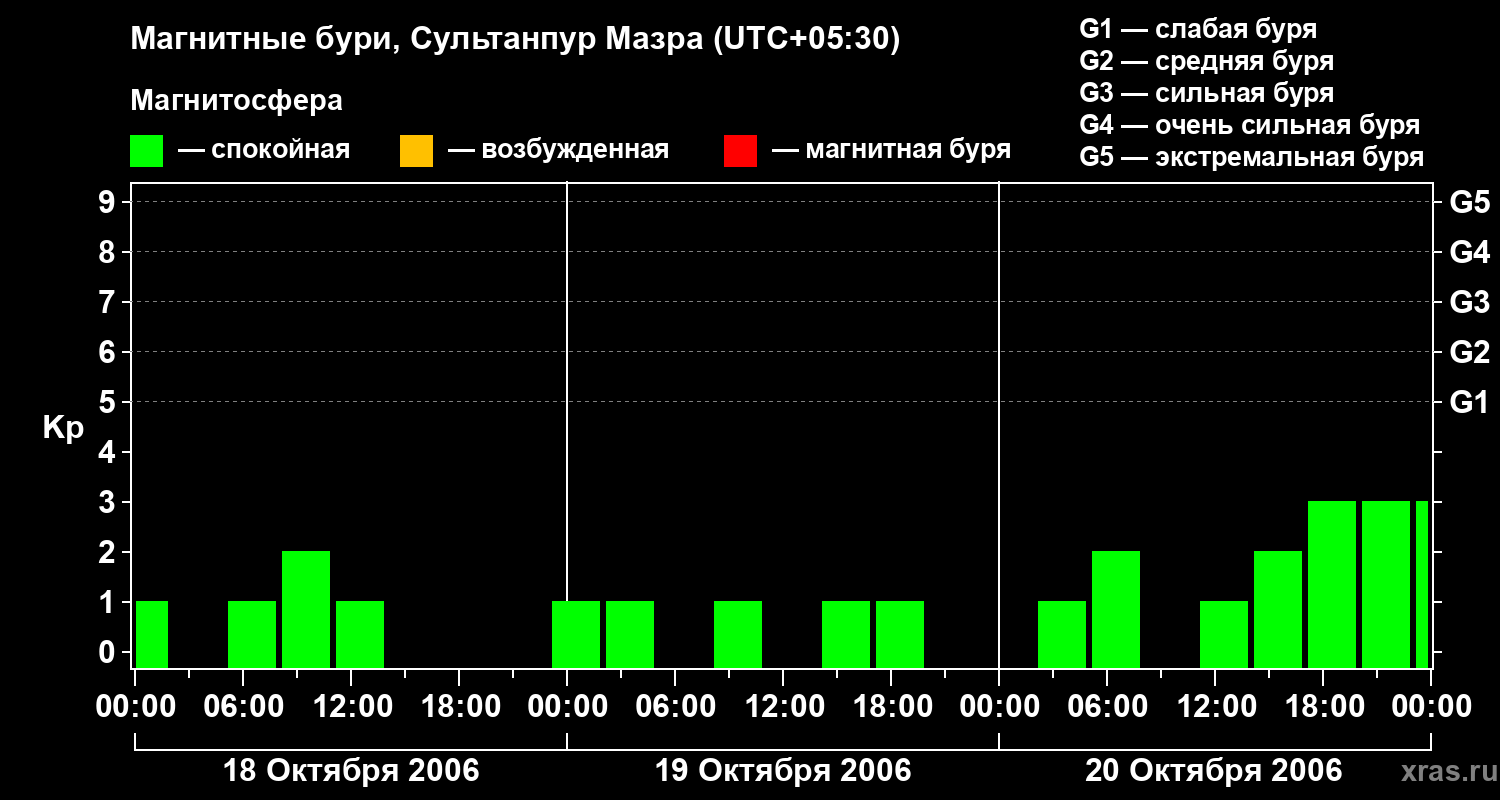This screenshot has width=1500, height=800.
Task: Click the '— спокойная' legend label
Action: click(x=264, y=150)
